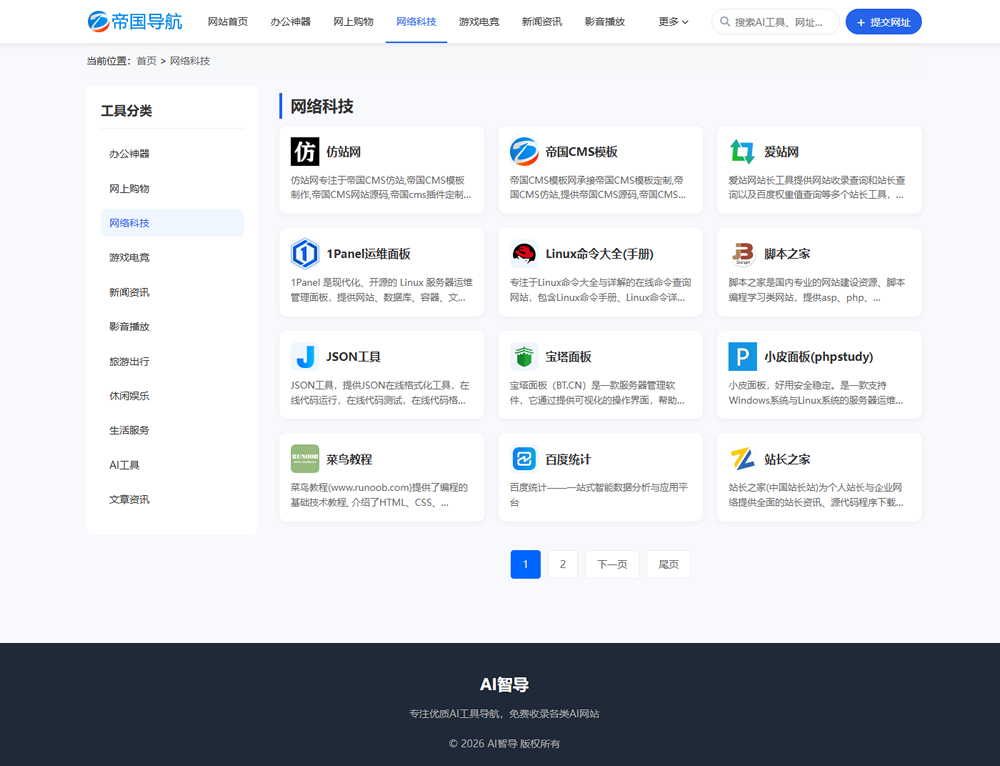Viewport: 1000px width, 766px height.
Task: Click the 帝国CMS模板 card icon
Action: point(524,152)
